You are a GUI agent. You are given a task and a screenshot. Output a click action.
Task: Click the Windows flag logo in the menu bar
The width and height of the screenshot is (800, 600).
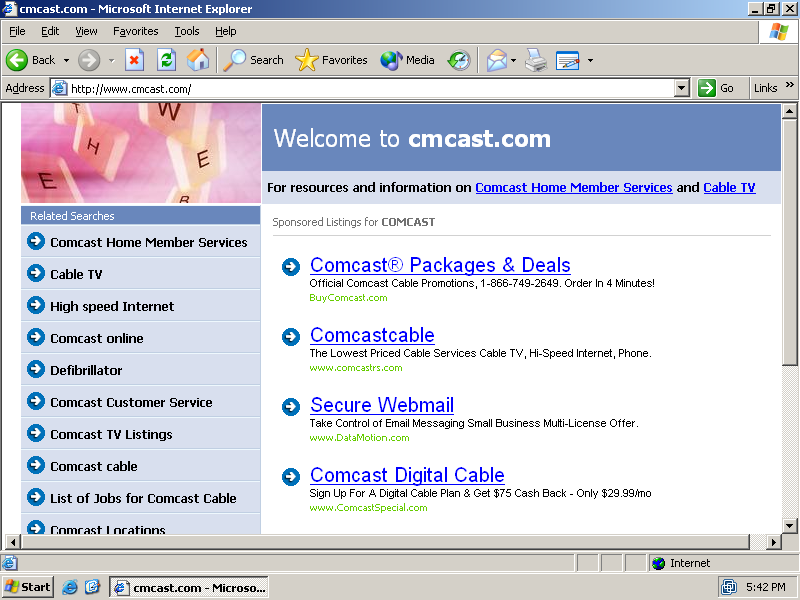[779, 32]
